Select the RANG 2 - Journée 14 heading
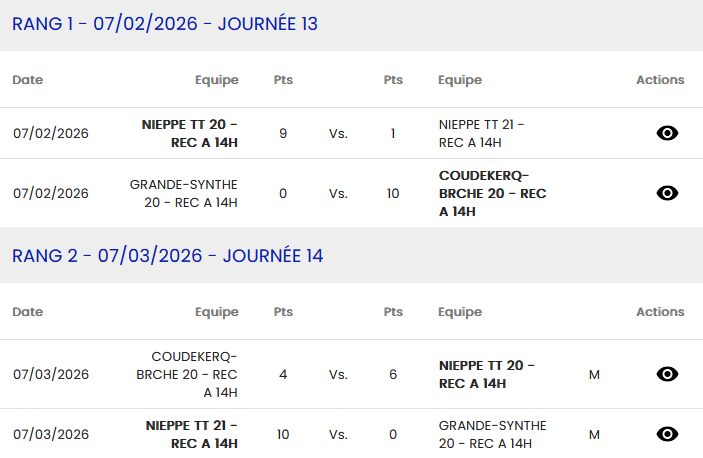The height and width of the screenshot is (458, 703). coord(168,256)
